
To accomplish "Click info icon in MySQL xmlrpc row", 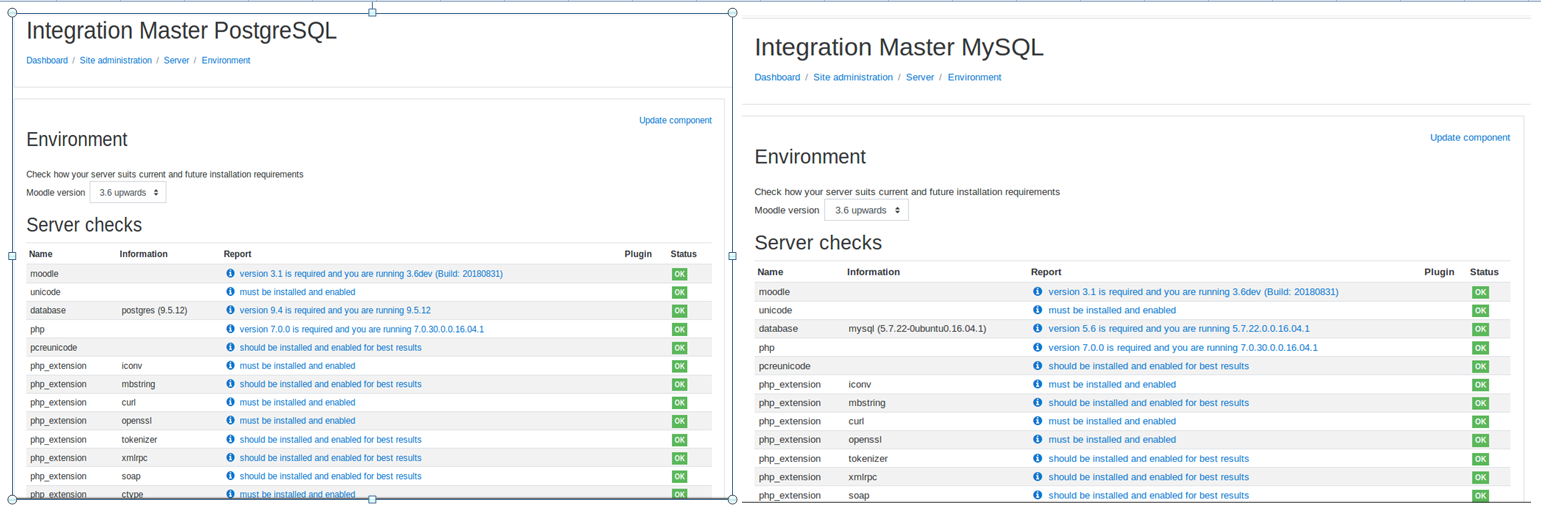I will coord(1038,477).
